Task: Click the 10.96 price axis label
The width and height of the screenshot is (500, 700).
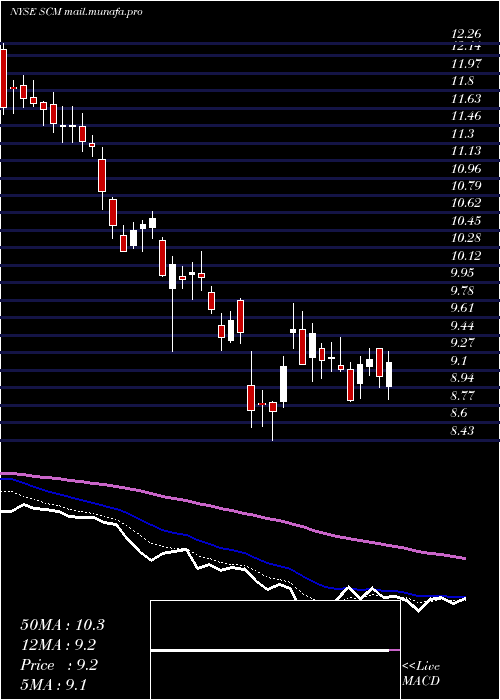Action: (466, 169)
